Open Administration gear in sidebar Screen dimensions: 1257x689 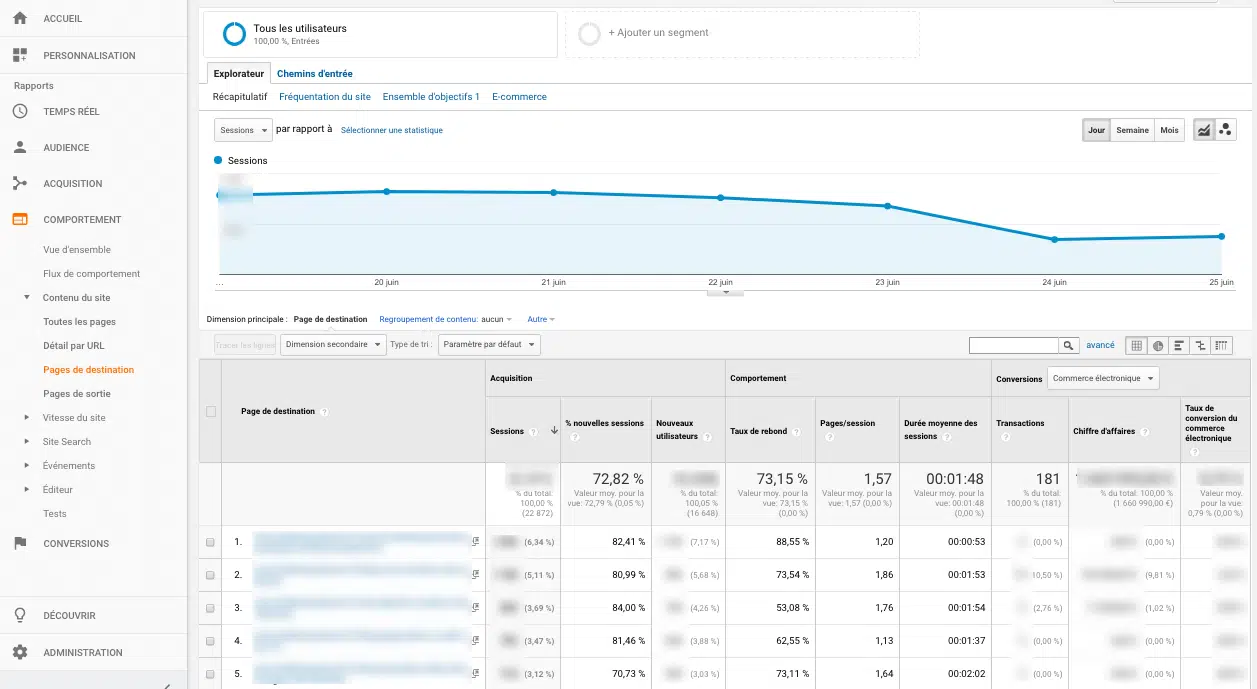[x=20, y=652]
